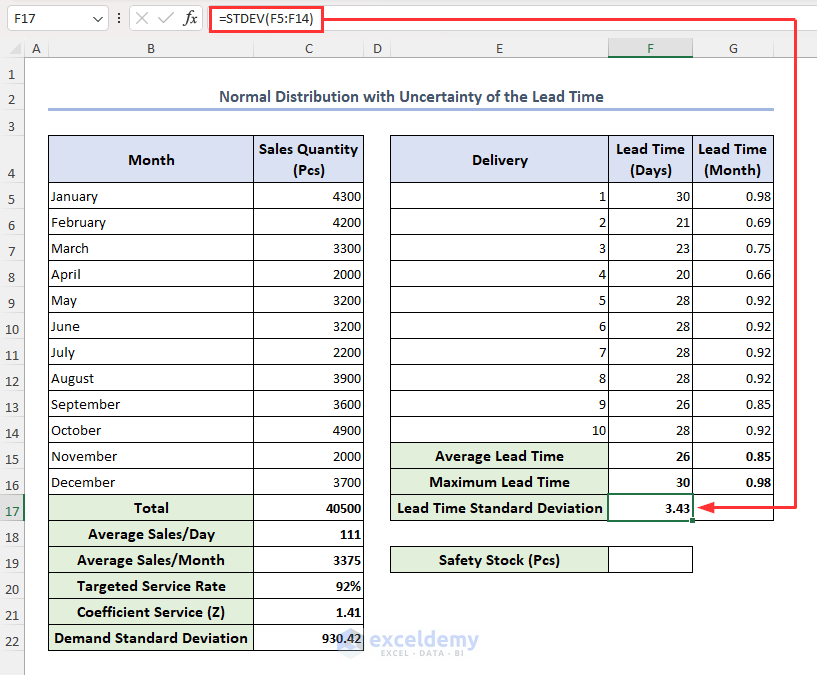Screen dimensions: 817x675
Task: Select column G header
Action: click(733, 49)
